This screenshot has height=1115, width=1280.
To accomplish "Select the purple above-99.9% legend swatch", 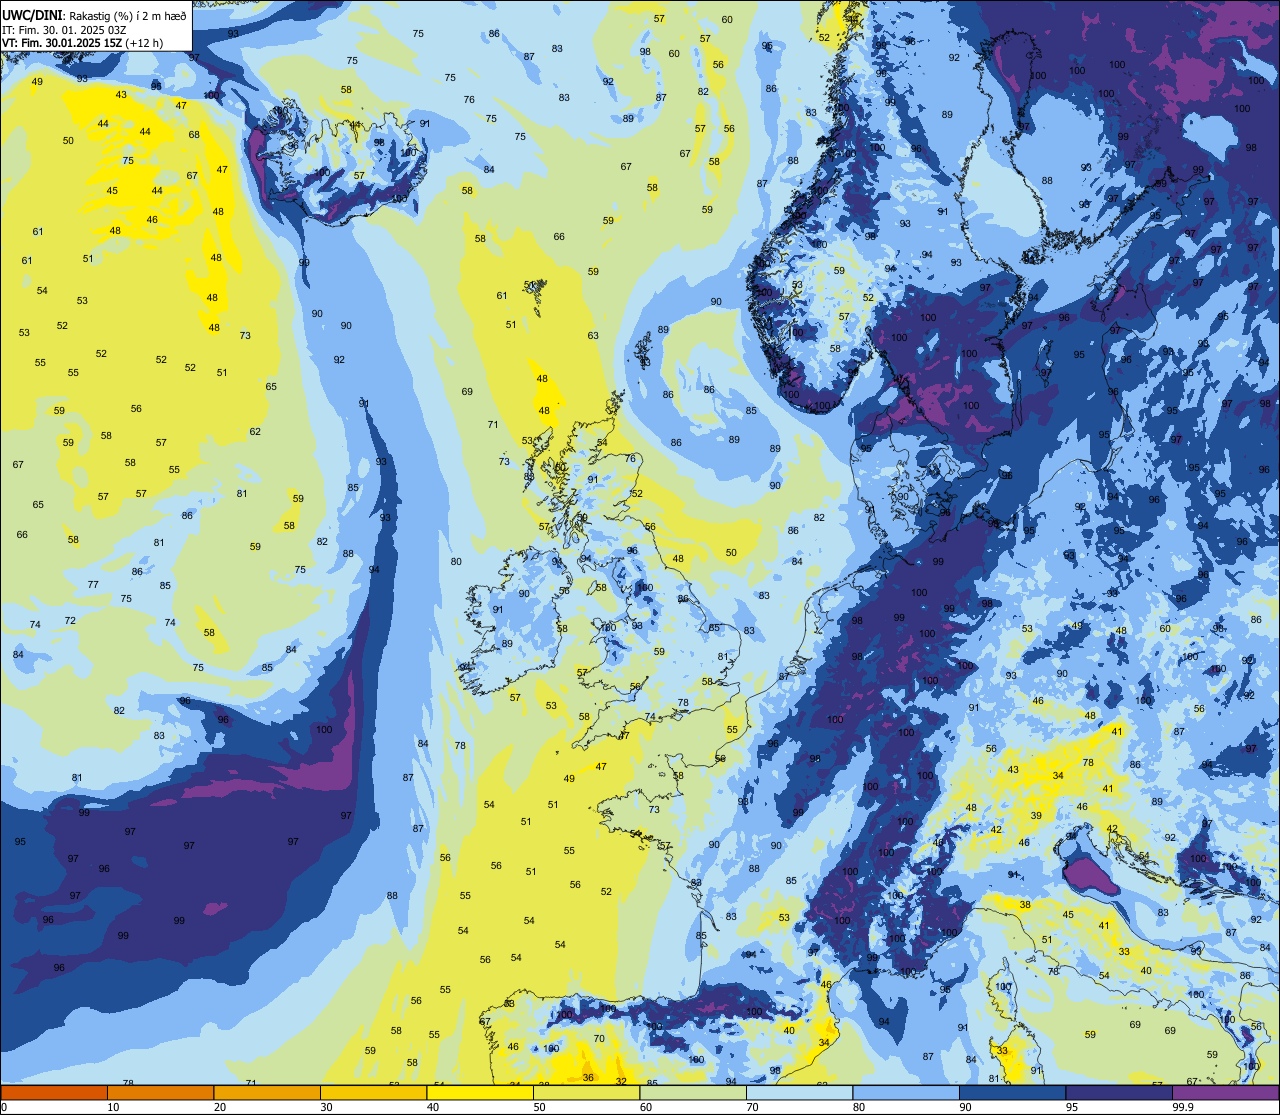I will (1226, 1093).
